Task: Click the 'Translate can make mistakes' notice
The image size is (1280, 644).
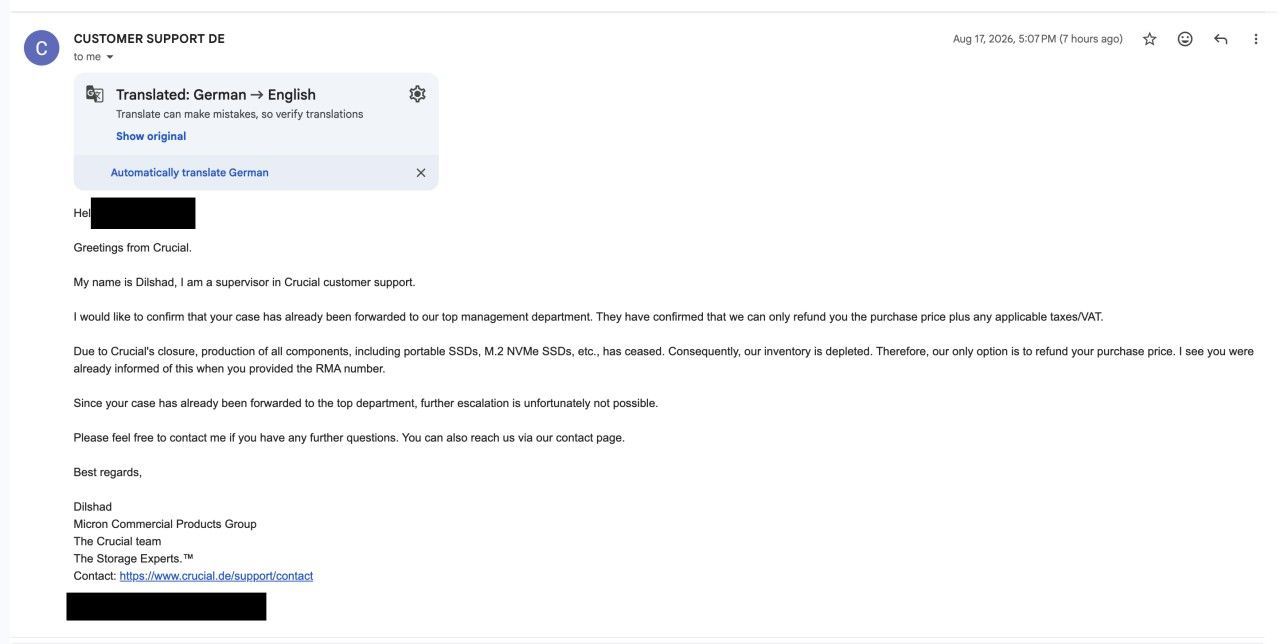Action: [240, 114]
